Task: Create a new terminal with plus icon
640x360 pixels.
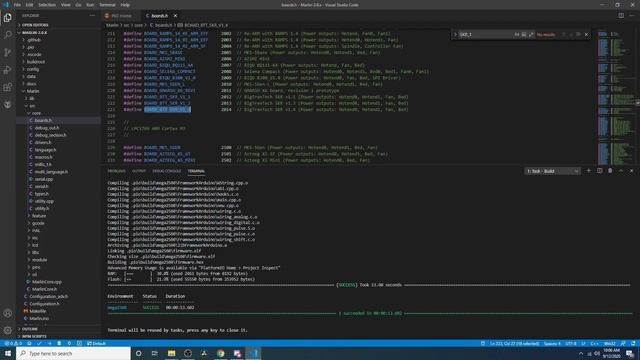Action: [589, 171]
